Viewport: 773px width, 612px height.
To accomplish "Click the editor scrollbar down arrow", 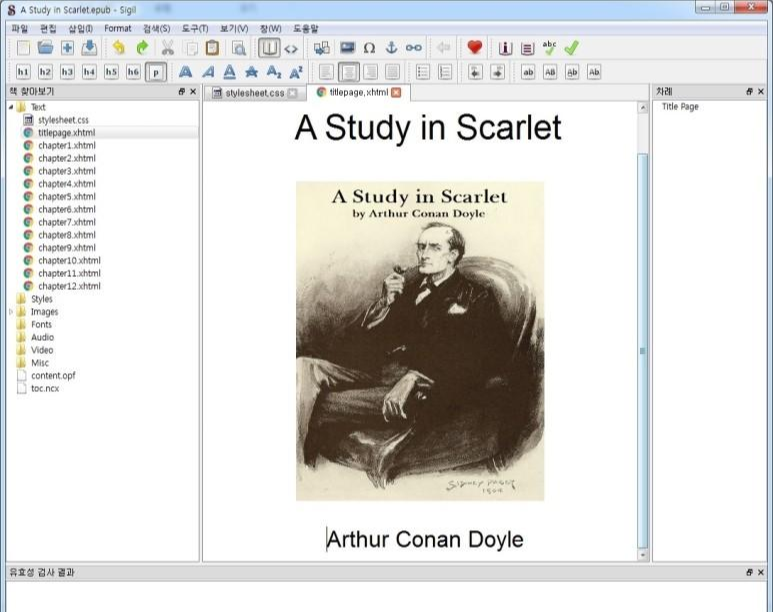I will (x=642, y=555).
